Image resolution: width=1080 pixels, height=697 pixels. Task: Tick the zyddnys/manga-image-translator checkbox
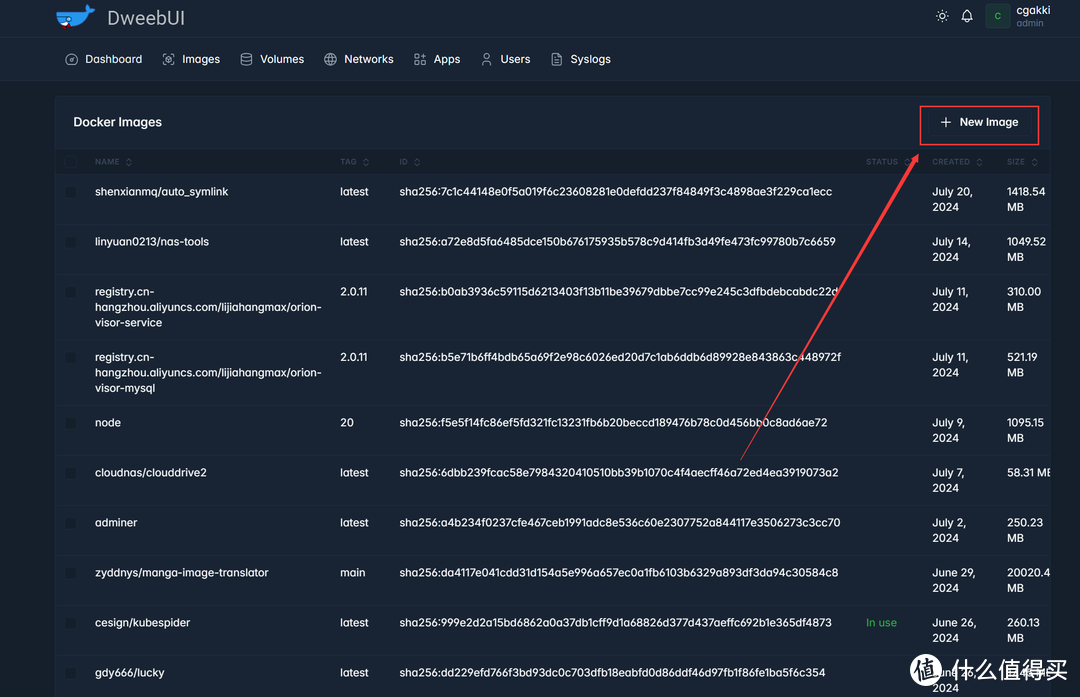[70, 573]
